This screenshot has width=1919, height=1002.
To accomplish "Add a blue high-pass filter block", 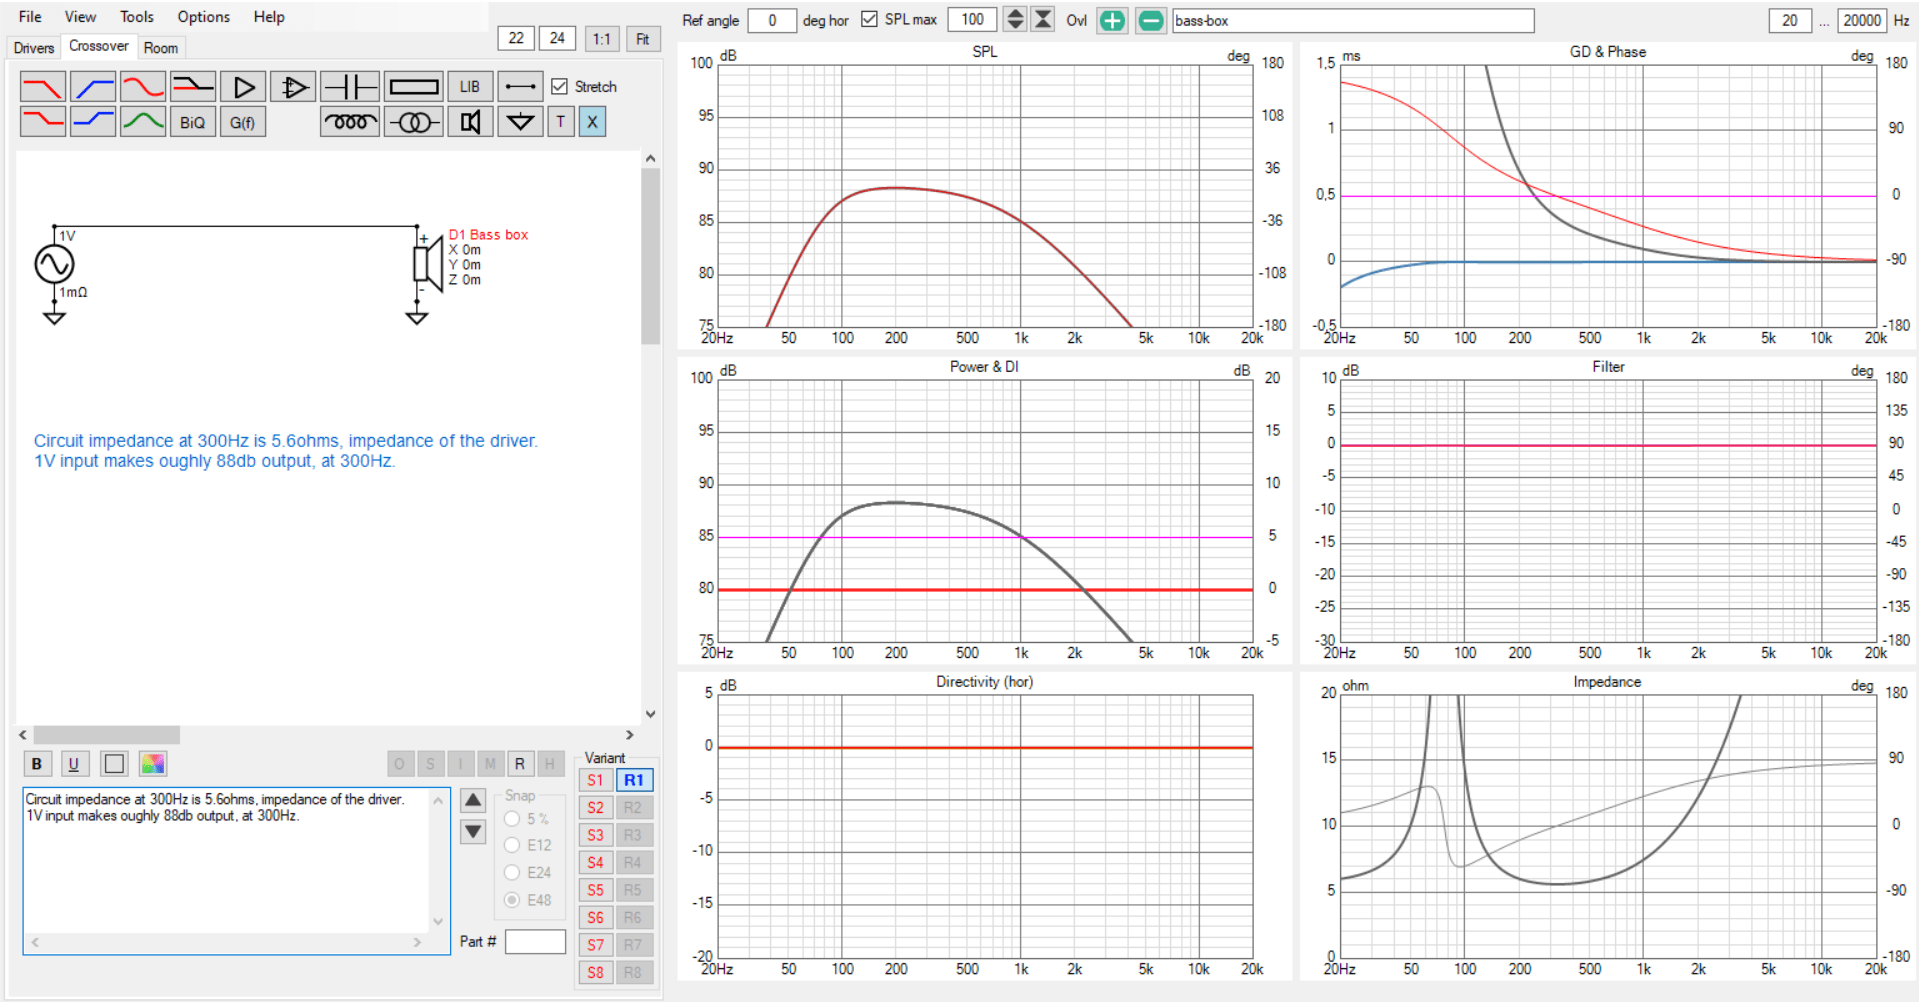I will (93, 87).
